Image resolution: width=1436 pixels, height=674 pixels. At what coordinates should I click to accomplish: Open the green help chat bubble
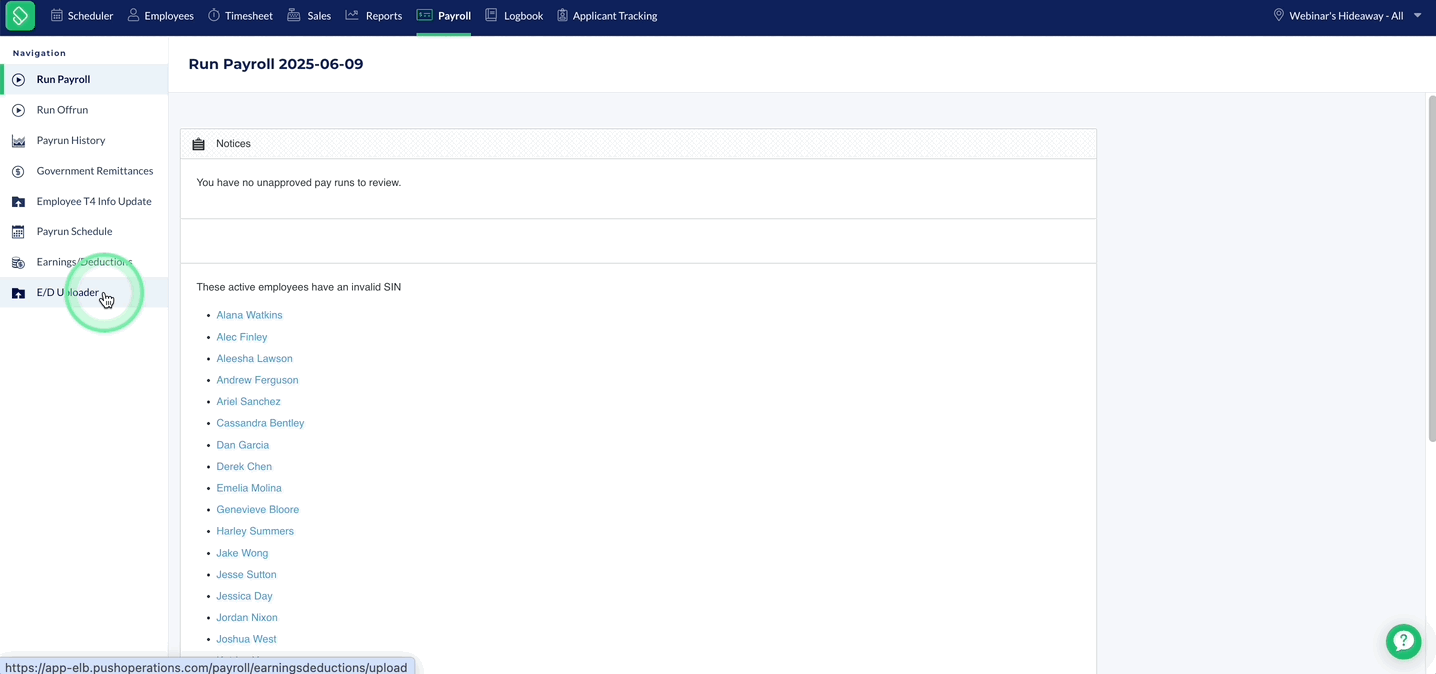tap(1403, 642)
